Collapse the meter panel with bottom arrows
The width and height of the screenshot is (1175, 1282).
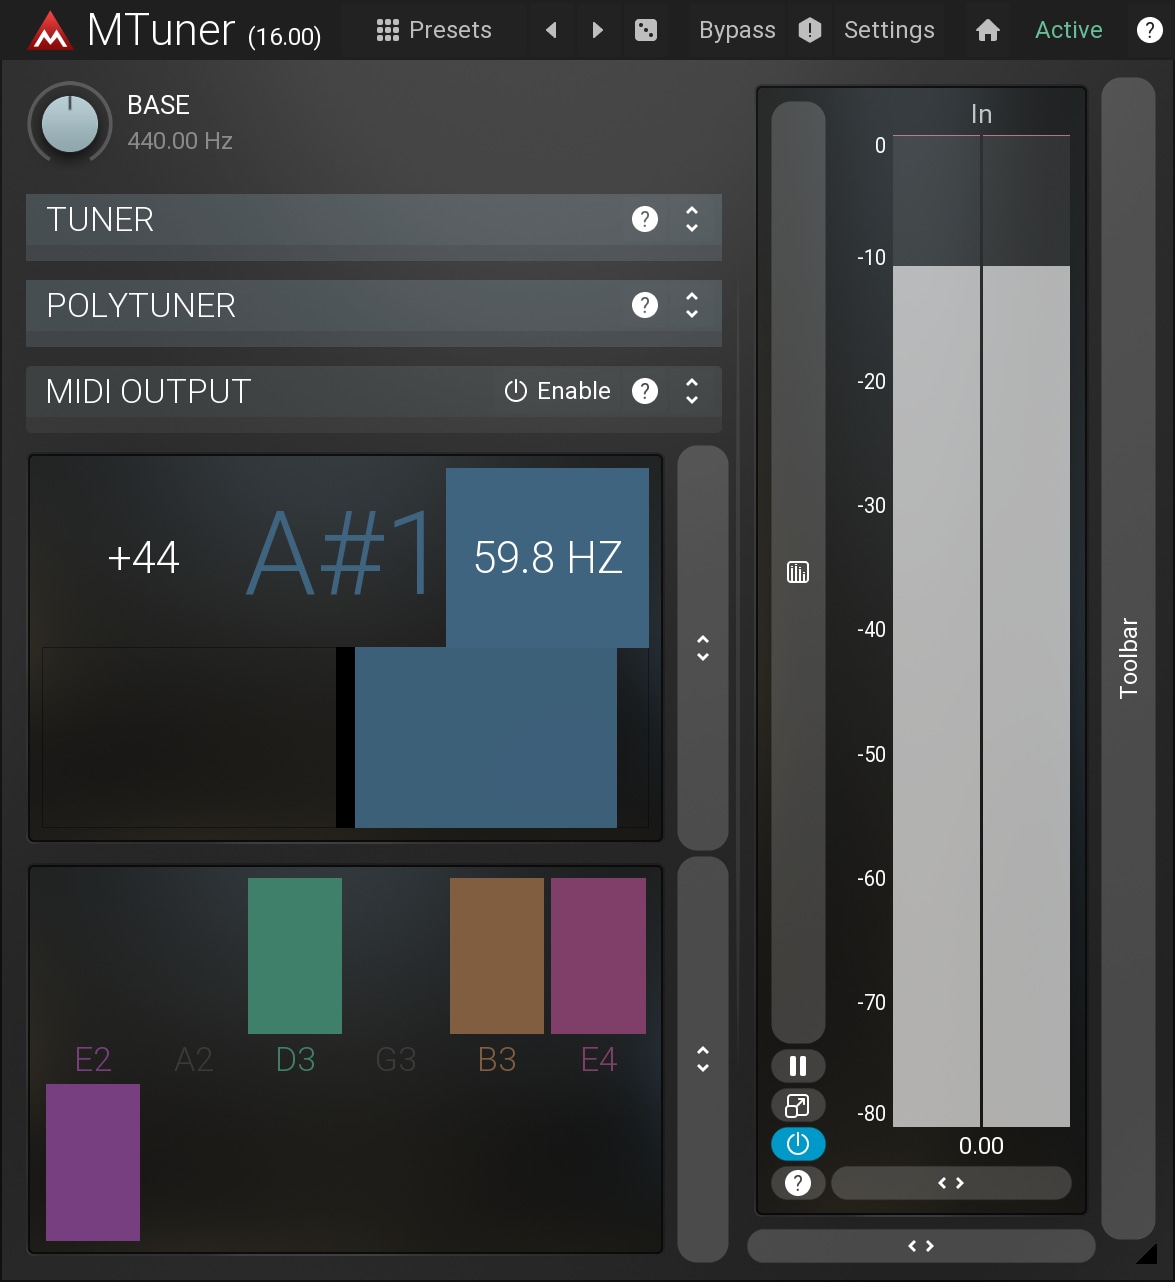pos(921,1246)
